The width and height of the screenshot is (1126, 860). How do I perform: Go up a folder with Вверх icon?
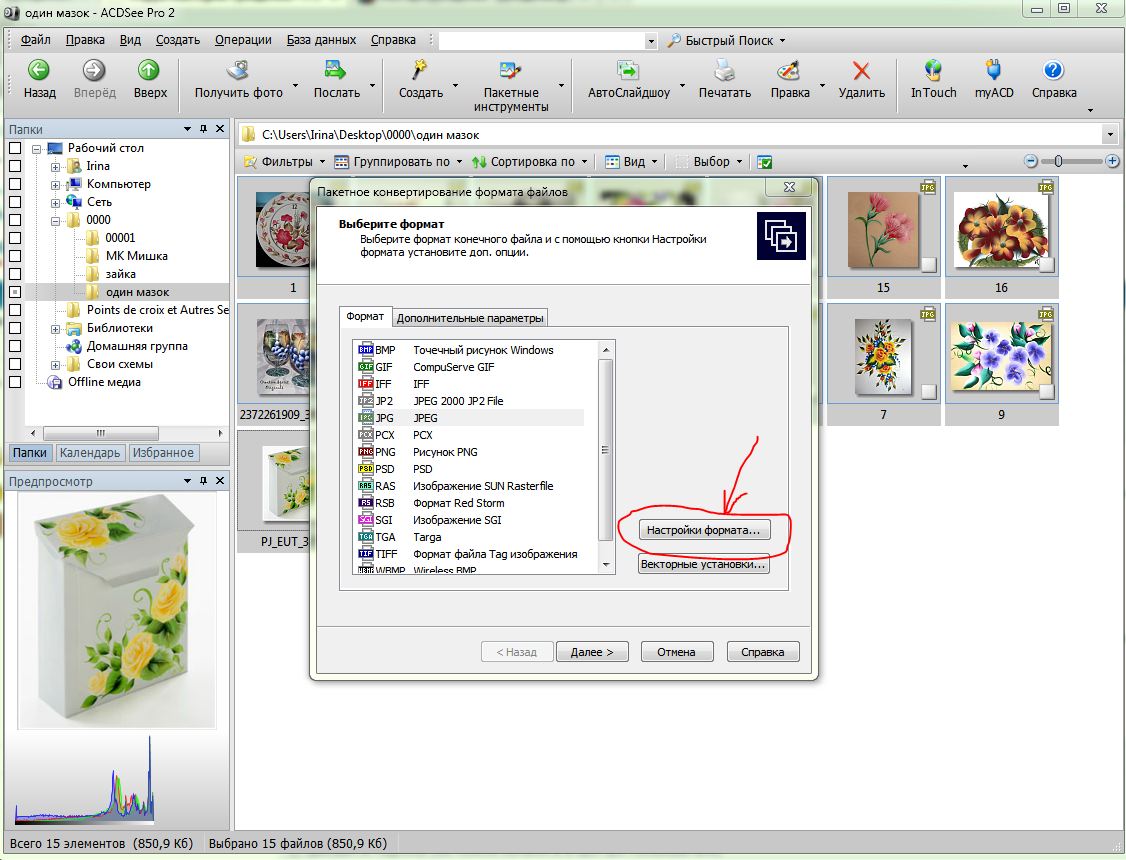149,70
